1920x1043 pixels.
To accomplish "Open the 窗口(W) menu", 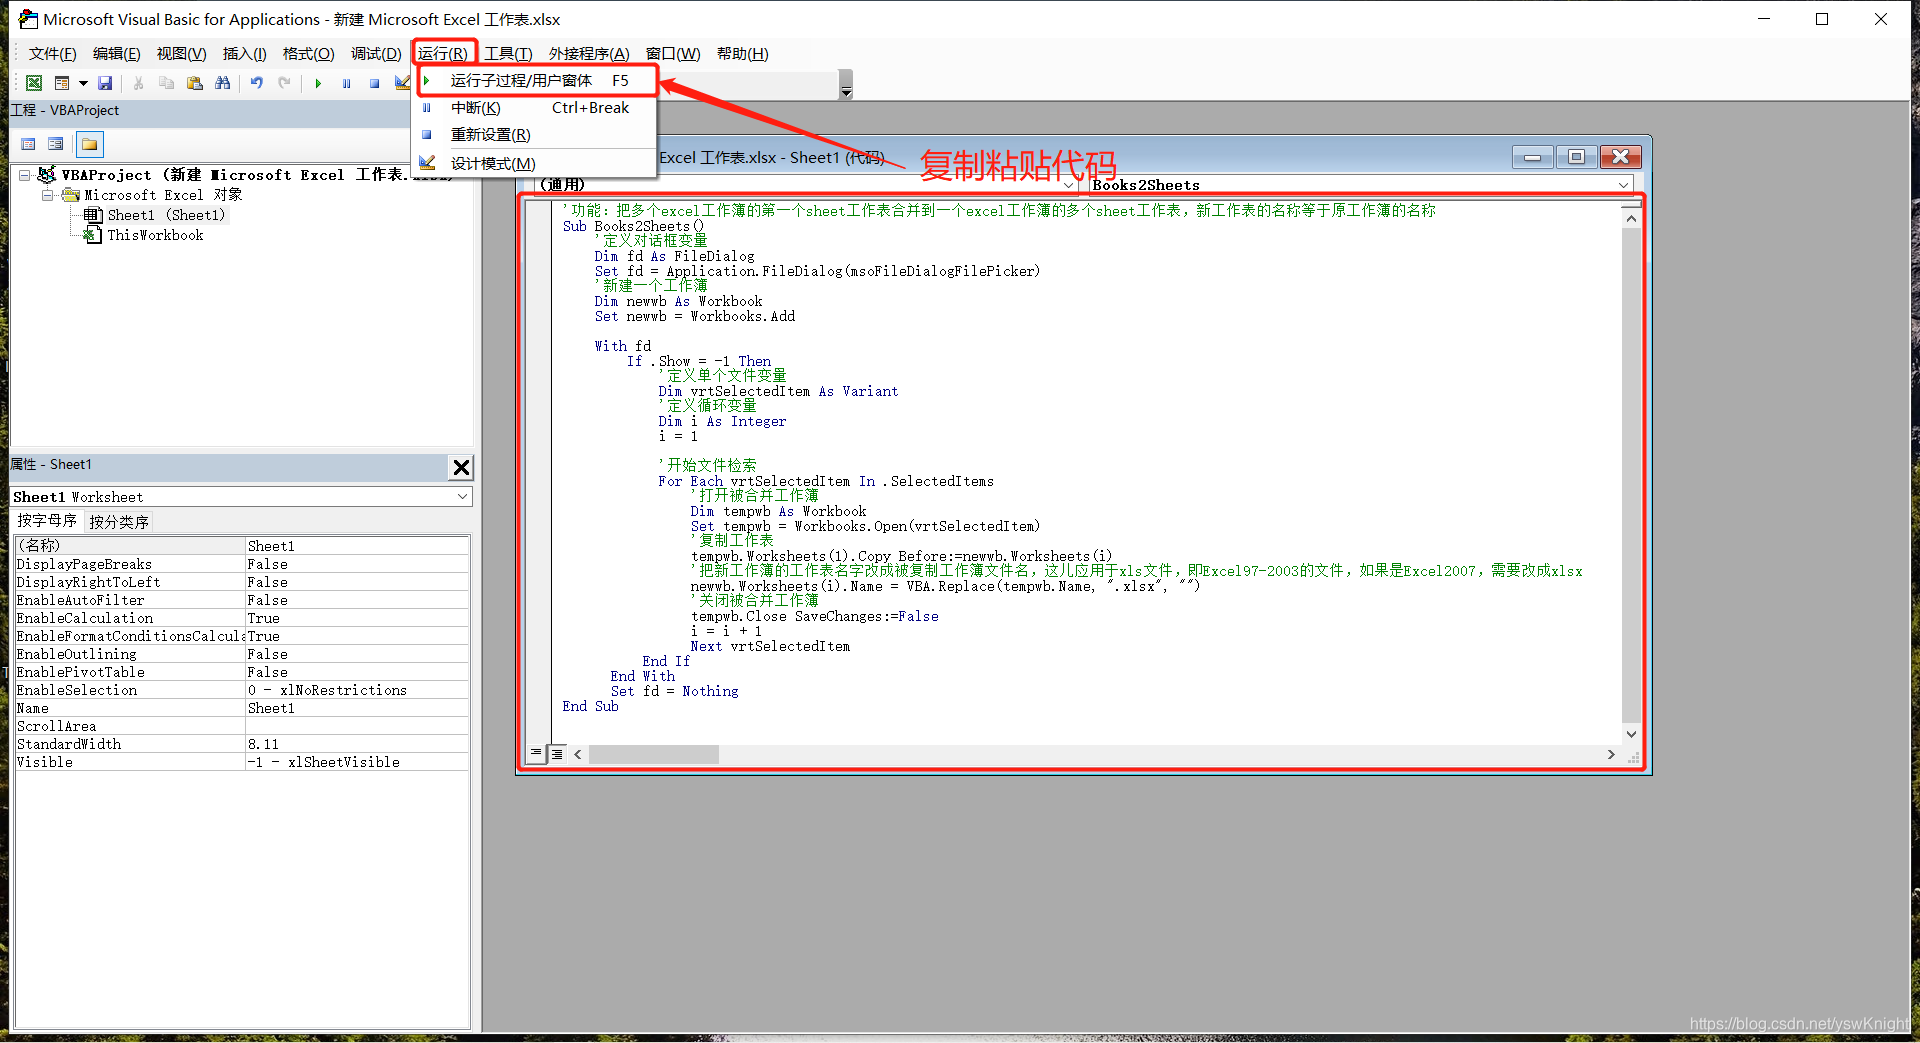I will 672,54.
